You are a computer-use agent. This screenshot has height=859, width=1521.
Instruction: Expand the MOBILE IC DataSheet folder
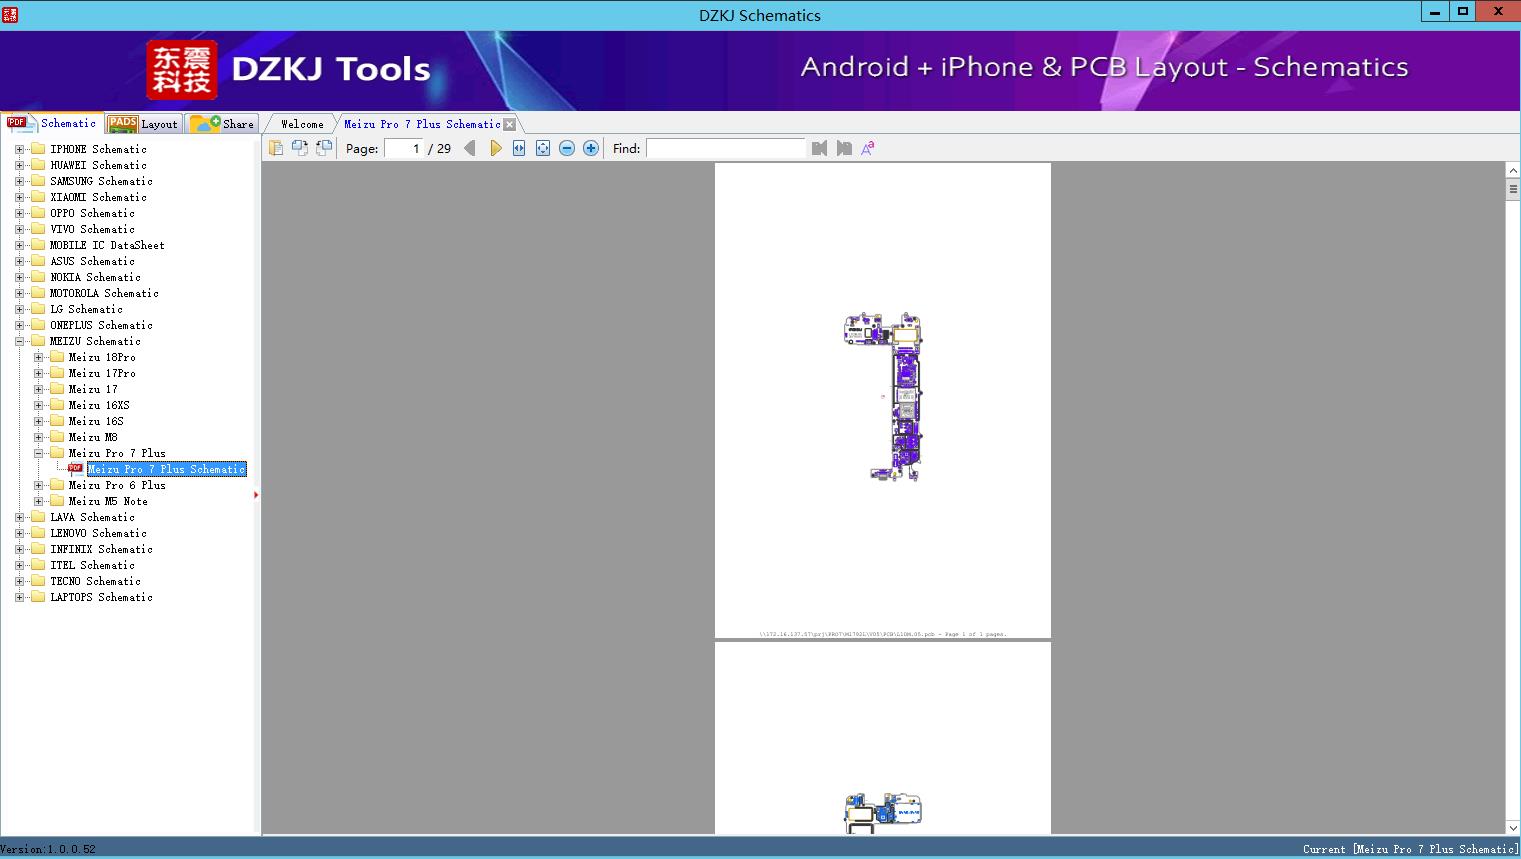19,245
